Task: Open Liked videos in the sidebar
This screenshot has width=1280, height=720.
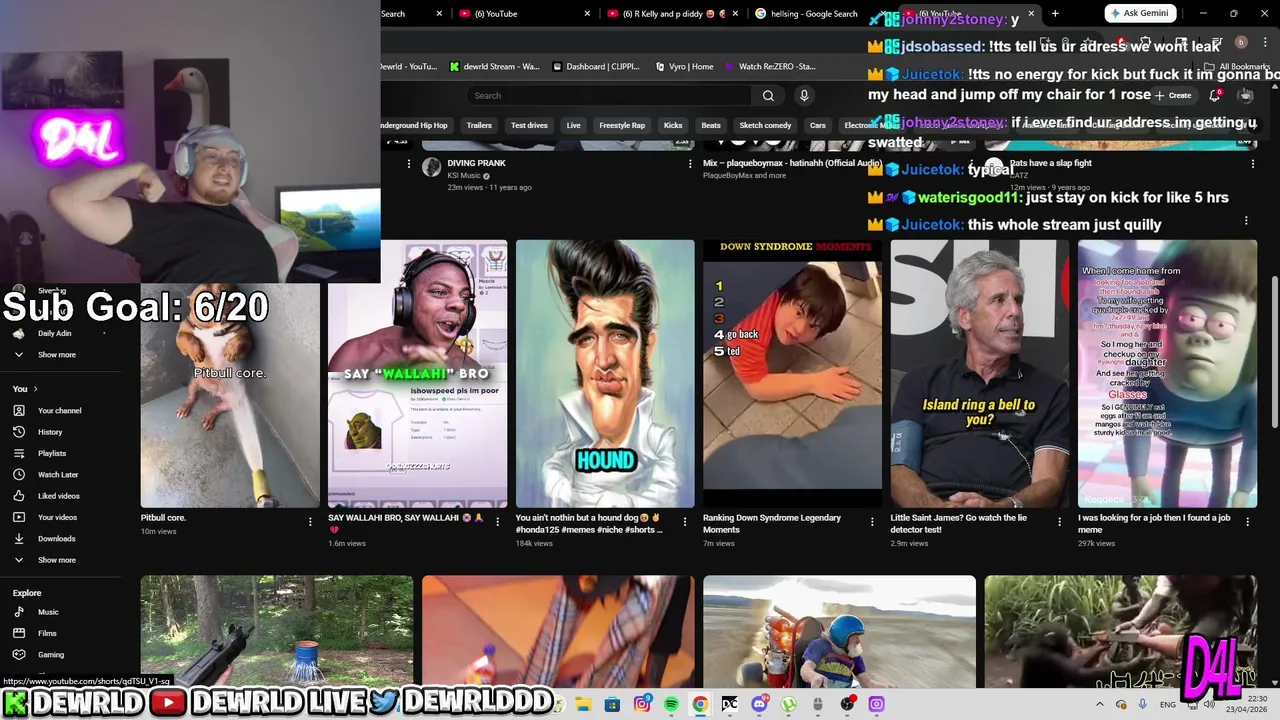Action: click(x=59, y=496)
